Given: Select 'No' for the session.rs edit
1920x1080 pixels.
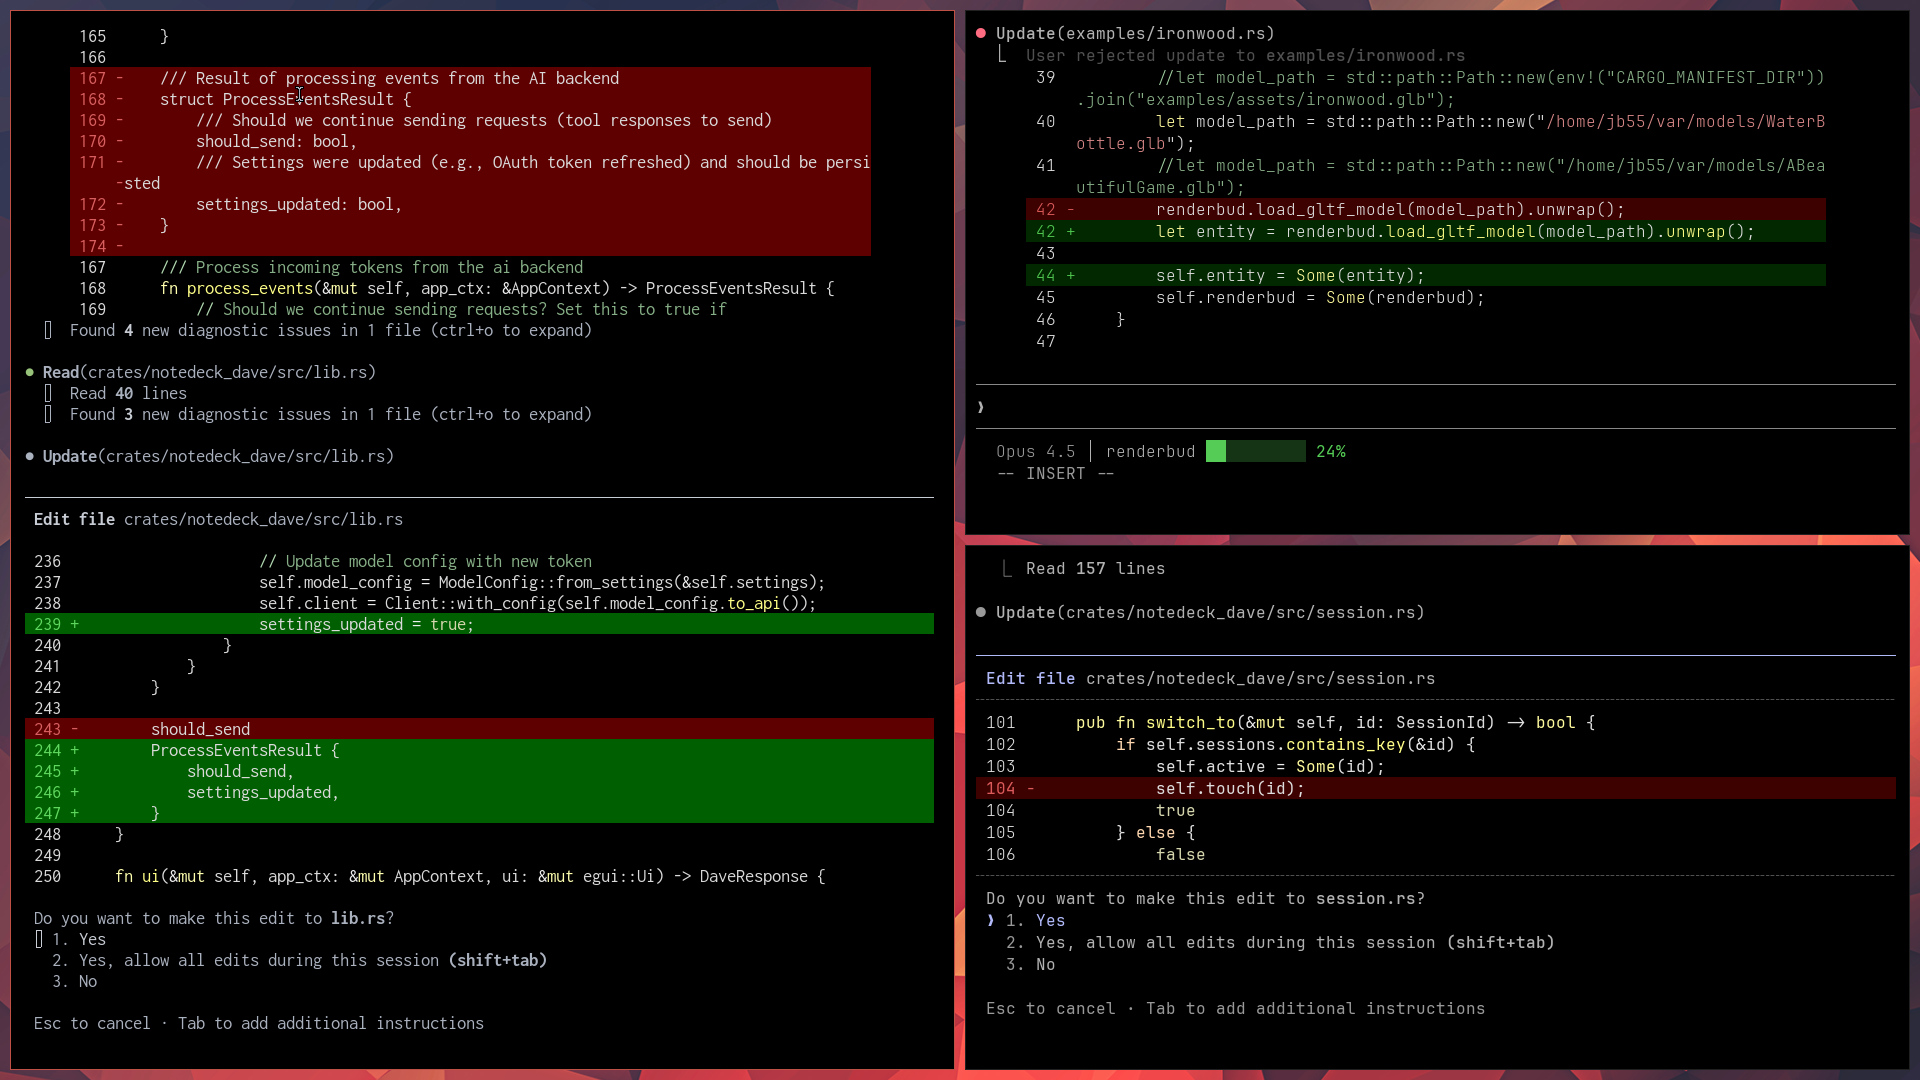Looking at the screenshot, I should (x=1045, y=964).
